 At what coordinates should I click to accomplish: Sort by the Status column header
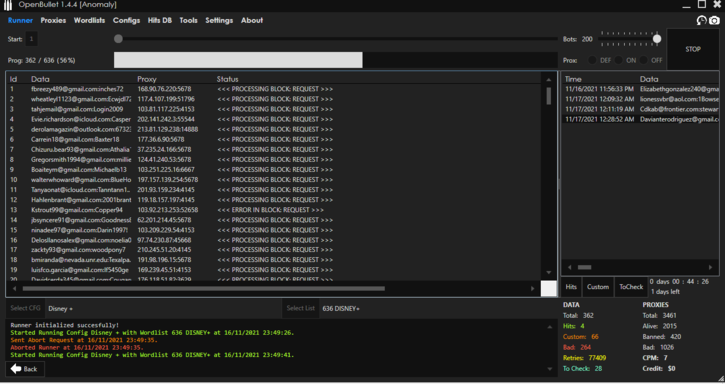point(227,79)
